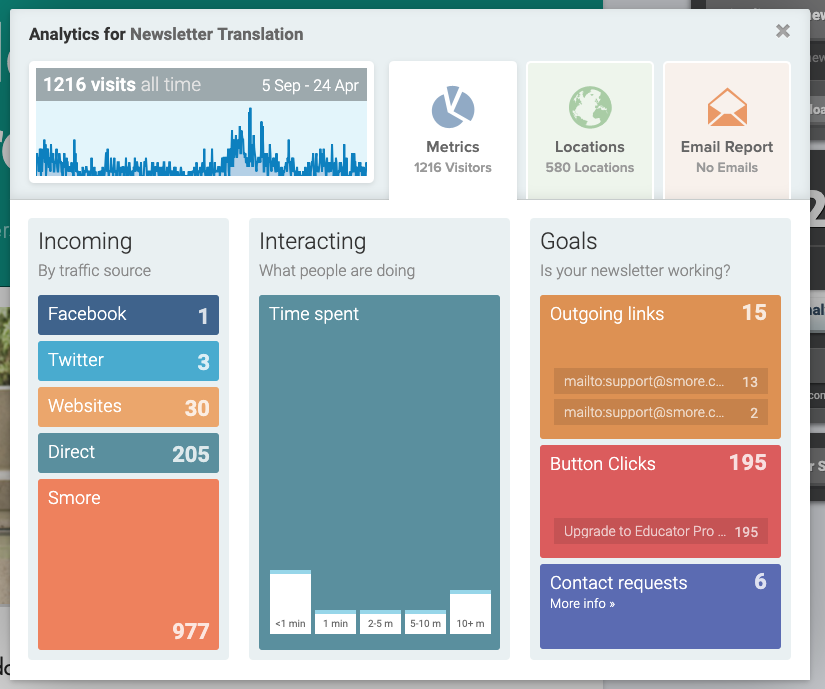Click the 5 Sep - 24 Apr date range
The image size is (825, 689).
310,85
